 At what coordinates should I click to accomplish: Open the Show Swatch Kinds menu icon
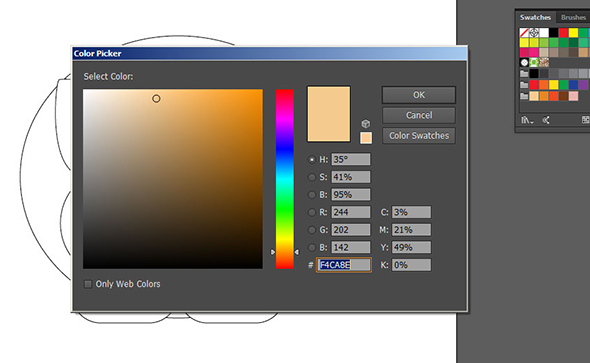[x=585, y=120]
